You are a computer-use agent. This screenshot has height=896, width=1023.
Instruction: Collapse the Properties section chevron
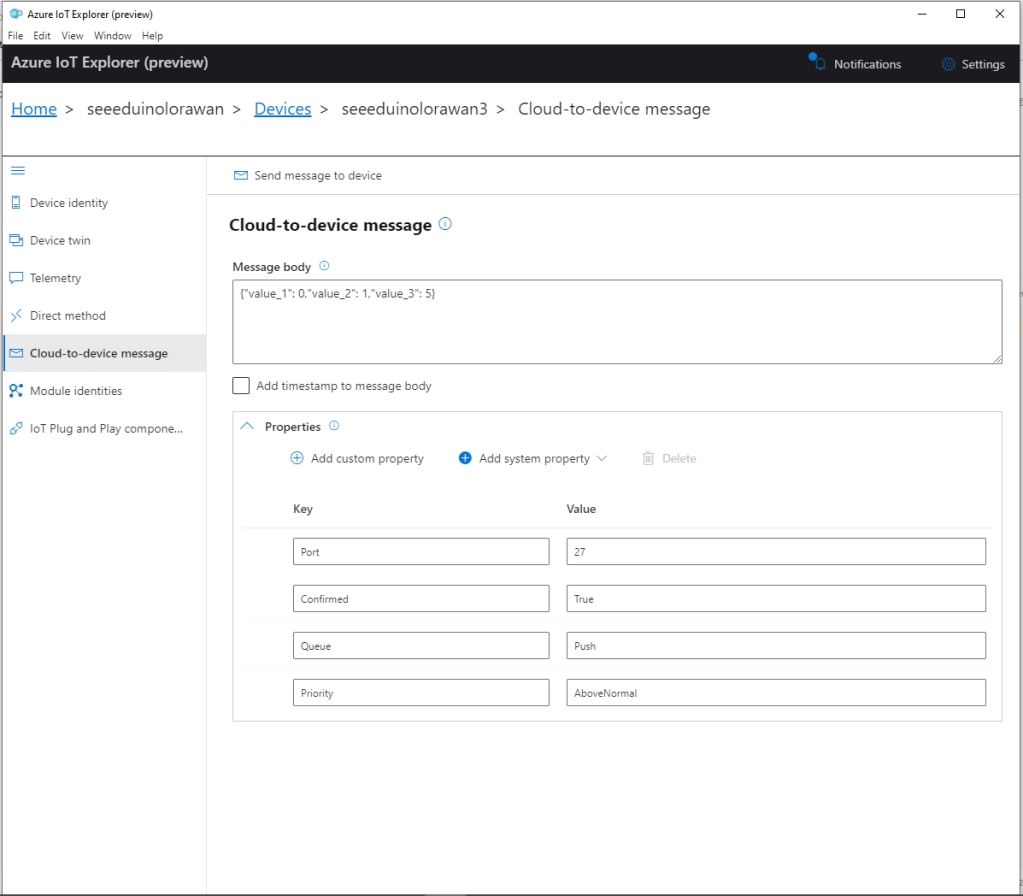[x=248, y=426]
